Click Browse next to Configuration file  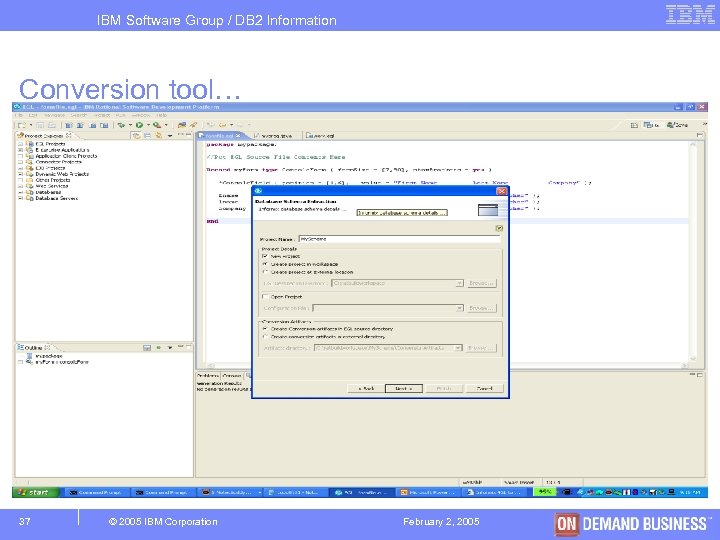(x=481, y=308)
